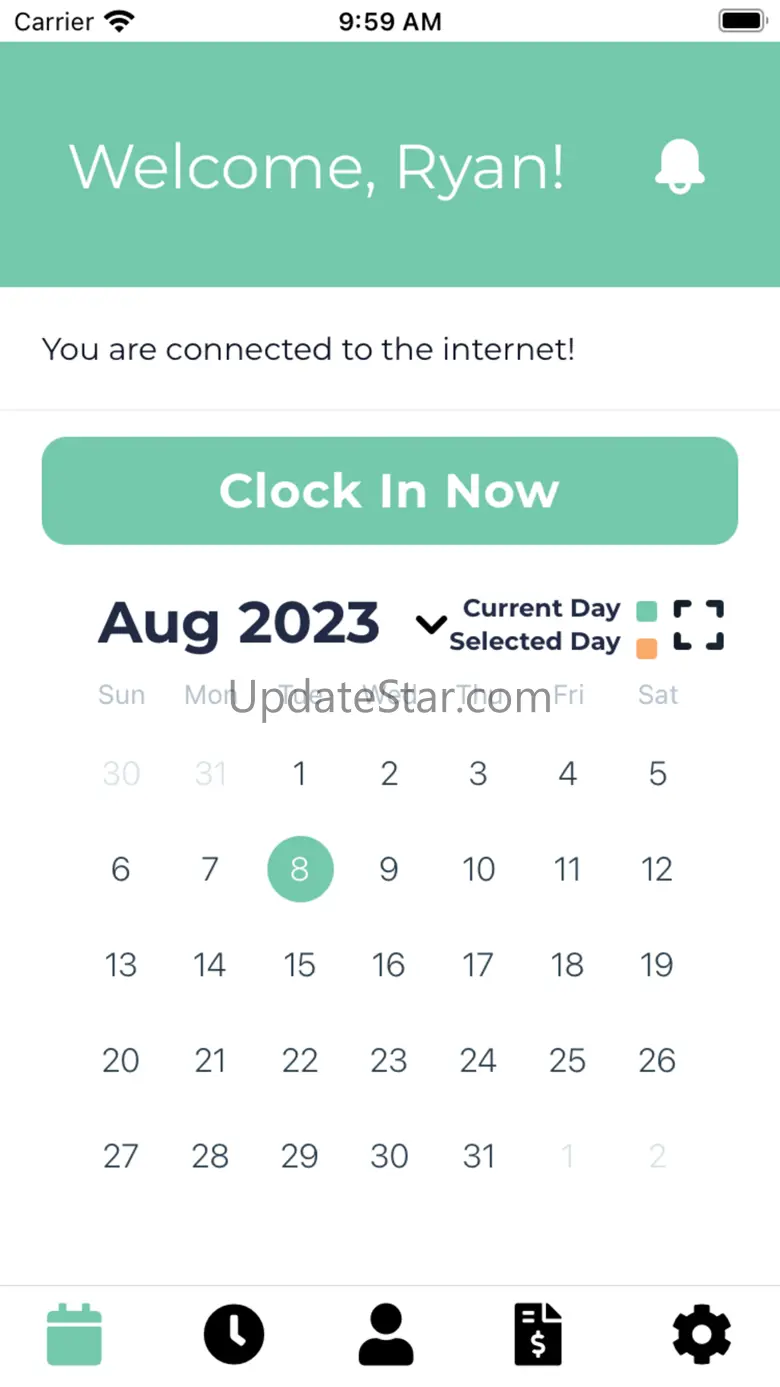Select the highlighted day 8
780x1387 pixels.
point(300,869)
